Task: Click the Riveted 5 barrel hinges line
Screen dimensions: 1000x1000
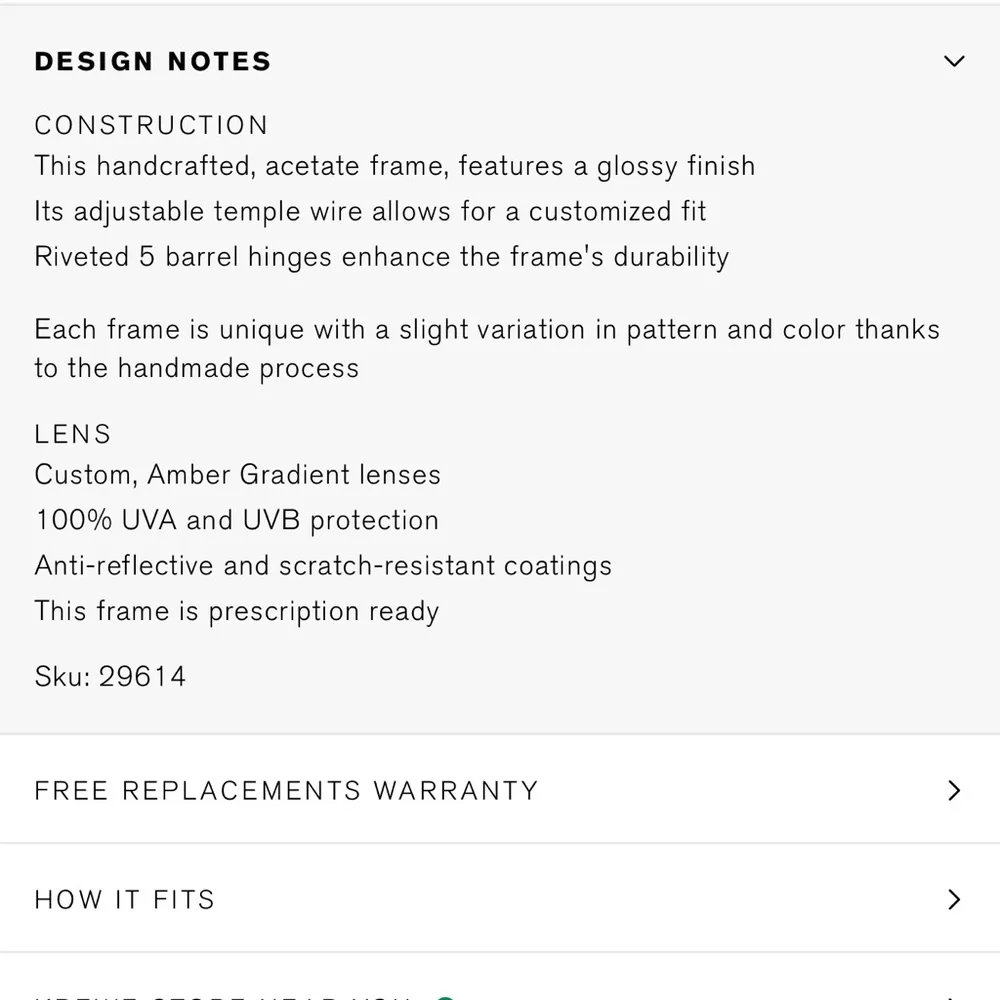Action: [382, 257]
